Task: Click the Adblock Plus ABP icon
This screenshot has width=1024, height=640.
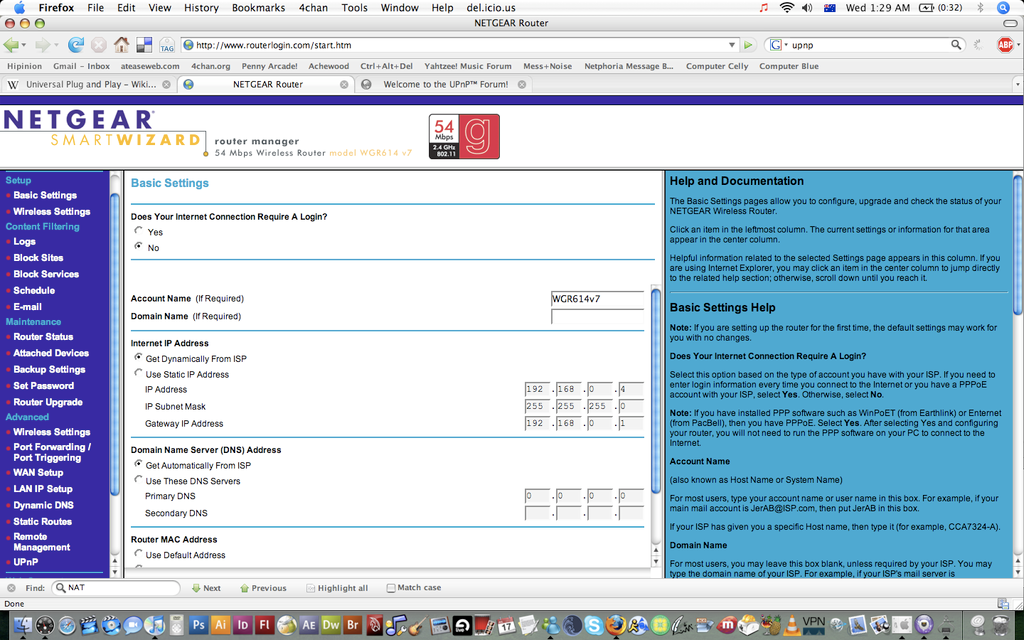Action: (x=1005, y=44)
